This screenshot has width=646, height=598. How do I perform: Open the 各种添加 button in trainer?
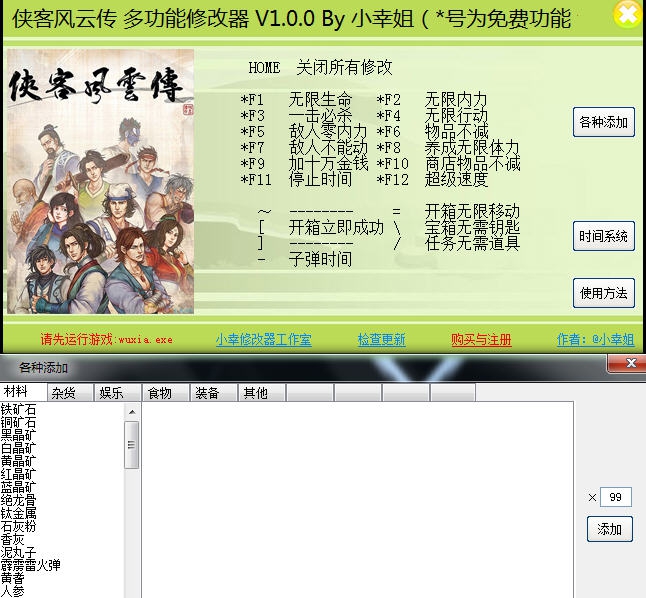tap(604, 122)
